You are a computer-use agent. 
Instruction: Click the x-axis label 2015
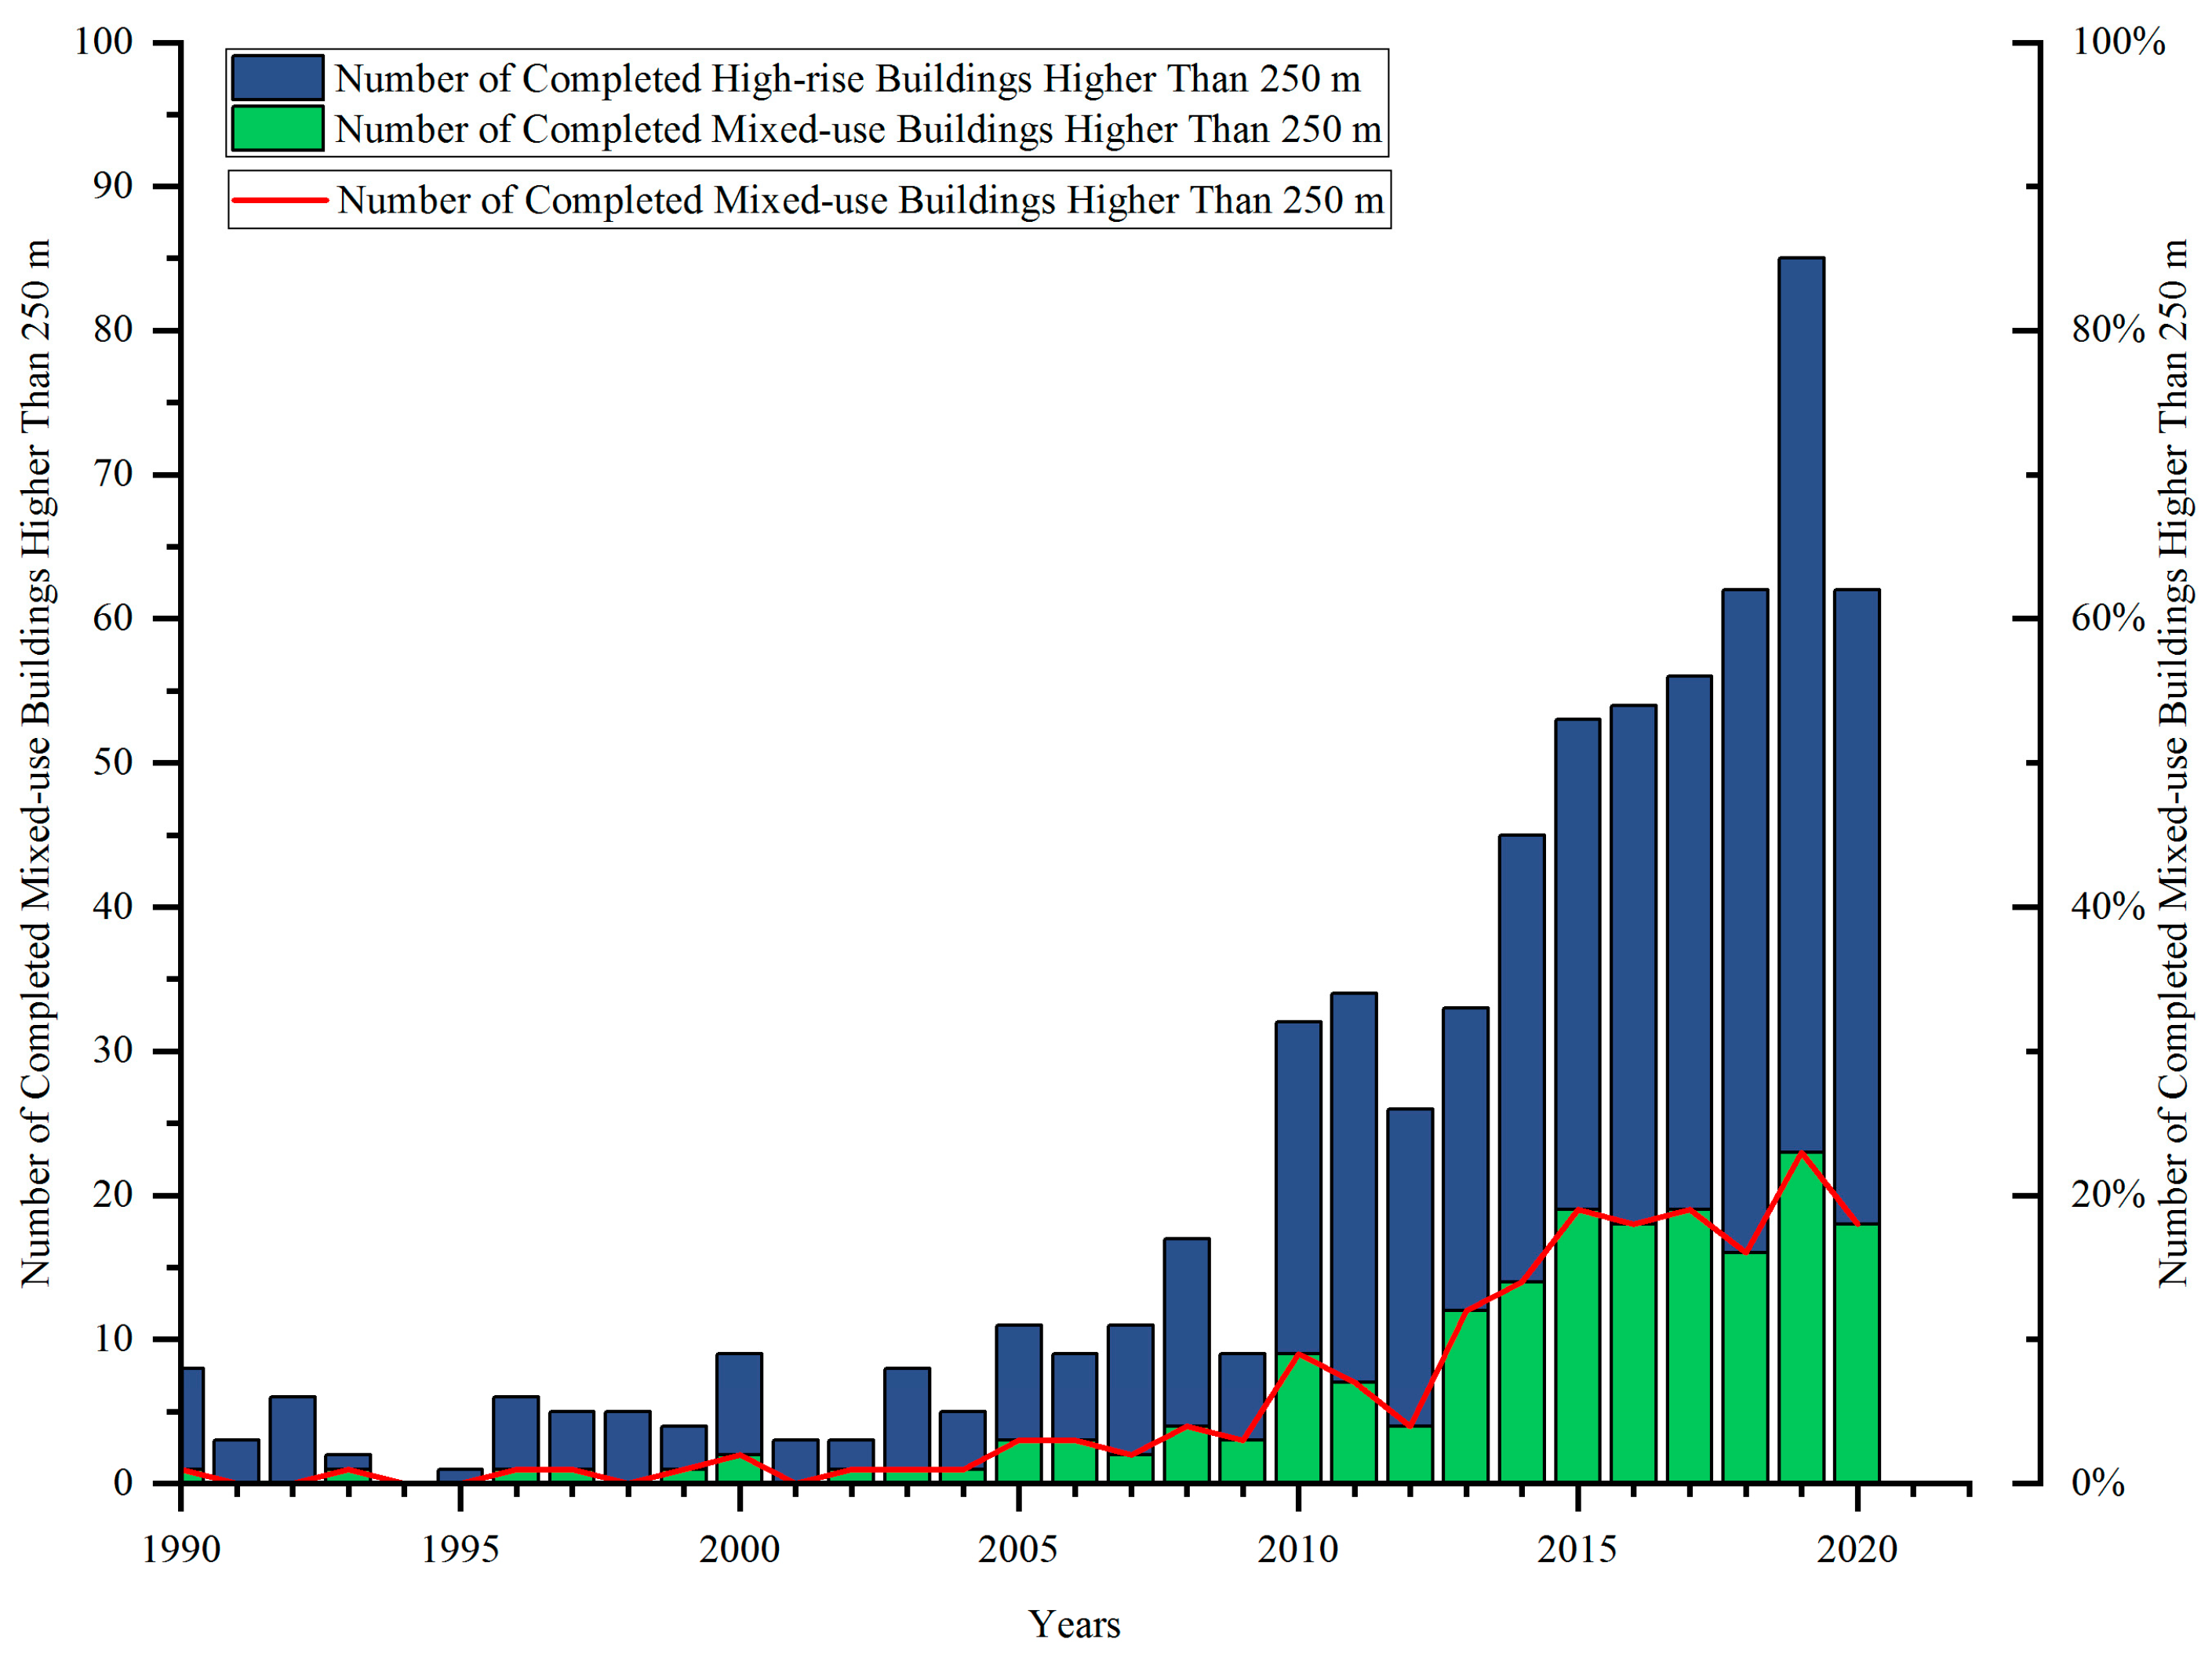point(1577,1549)
